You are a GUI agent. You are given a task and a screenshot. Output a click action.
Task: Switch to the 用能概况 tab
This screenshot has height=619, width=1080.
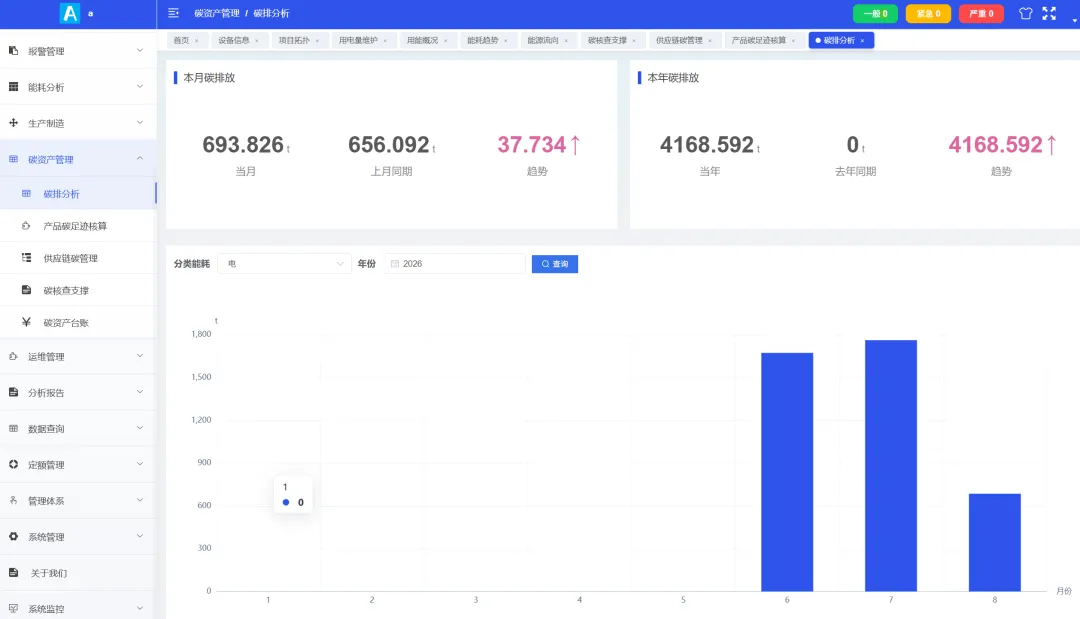click(422, 41)
